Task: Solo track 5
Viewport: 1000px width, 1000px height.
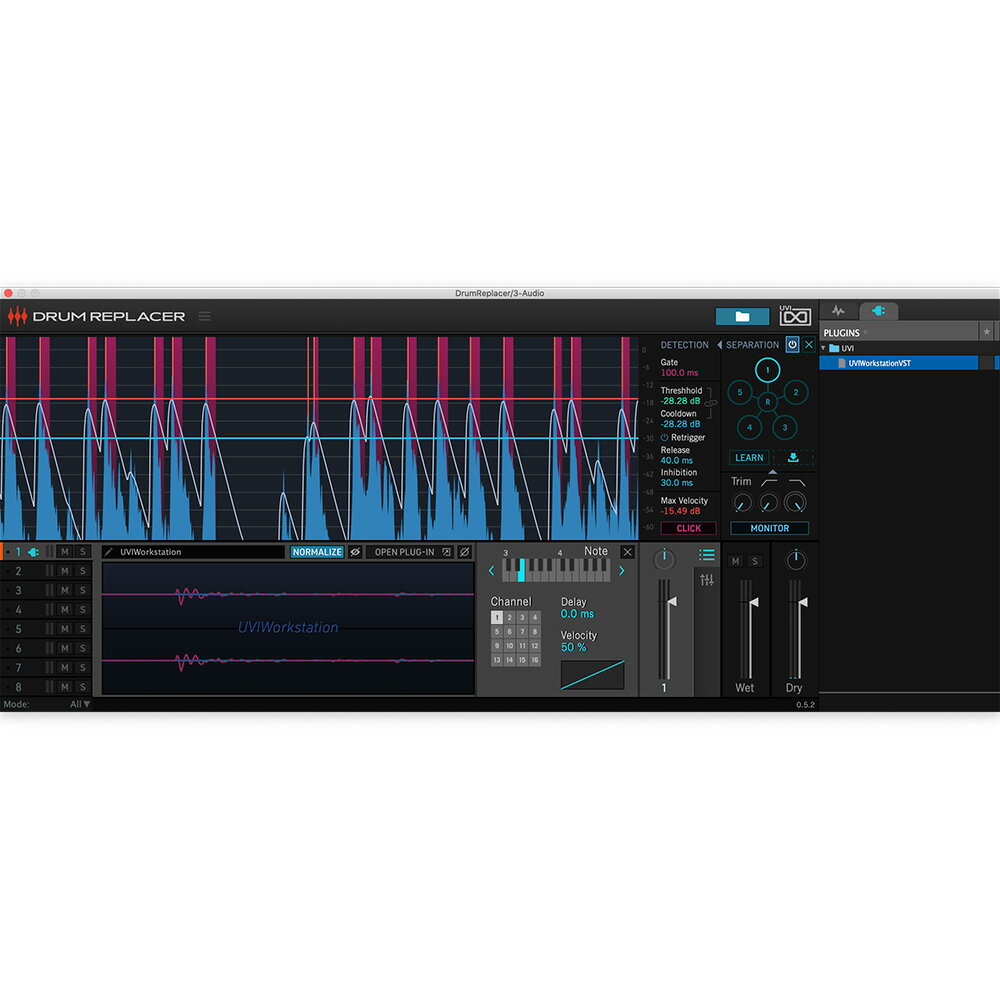Action: (82, 629)
